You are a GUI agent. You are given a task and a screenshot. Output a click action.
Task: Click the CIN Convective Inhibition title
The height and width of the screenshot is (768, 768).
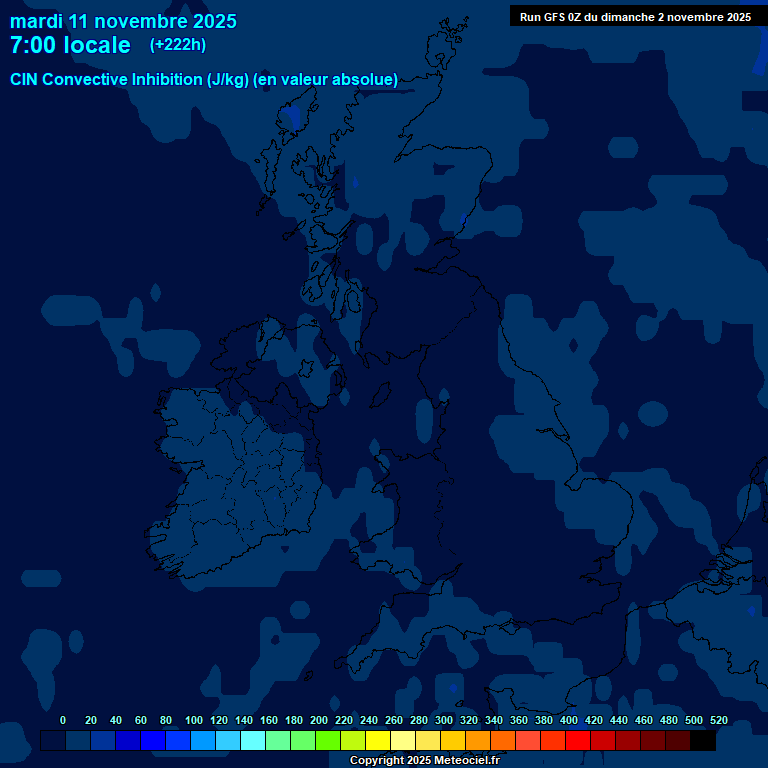[x=204, y=79]
